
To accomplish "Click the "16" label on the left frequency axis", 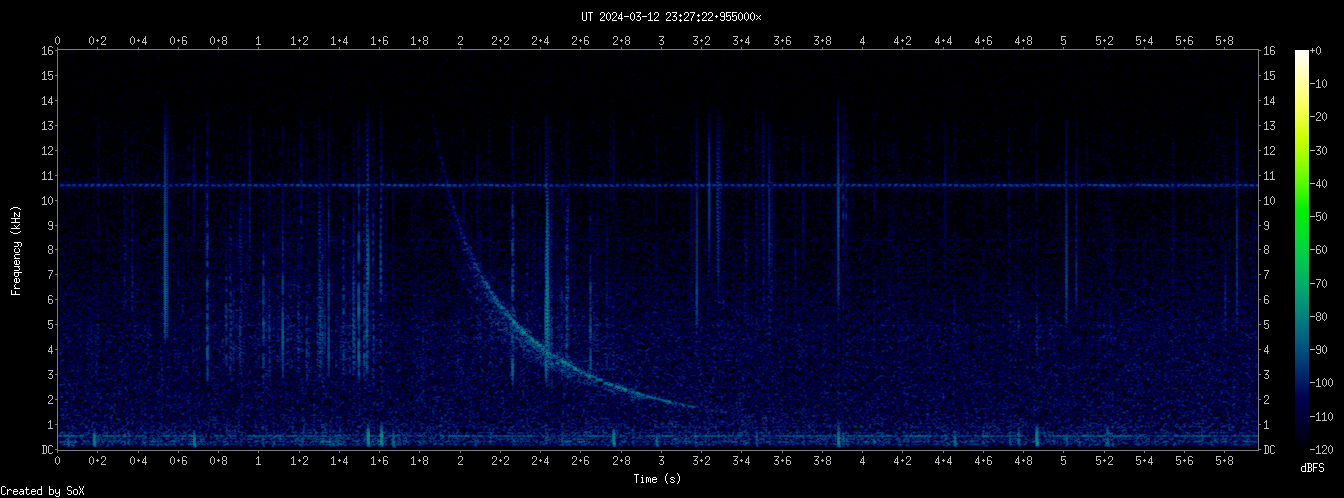I will [46, 50].
